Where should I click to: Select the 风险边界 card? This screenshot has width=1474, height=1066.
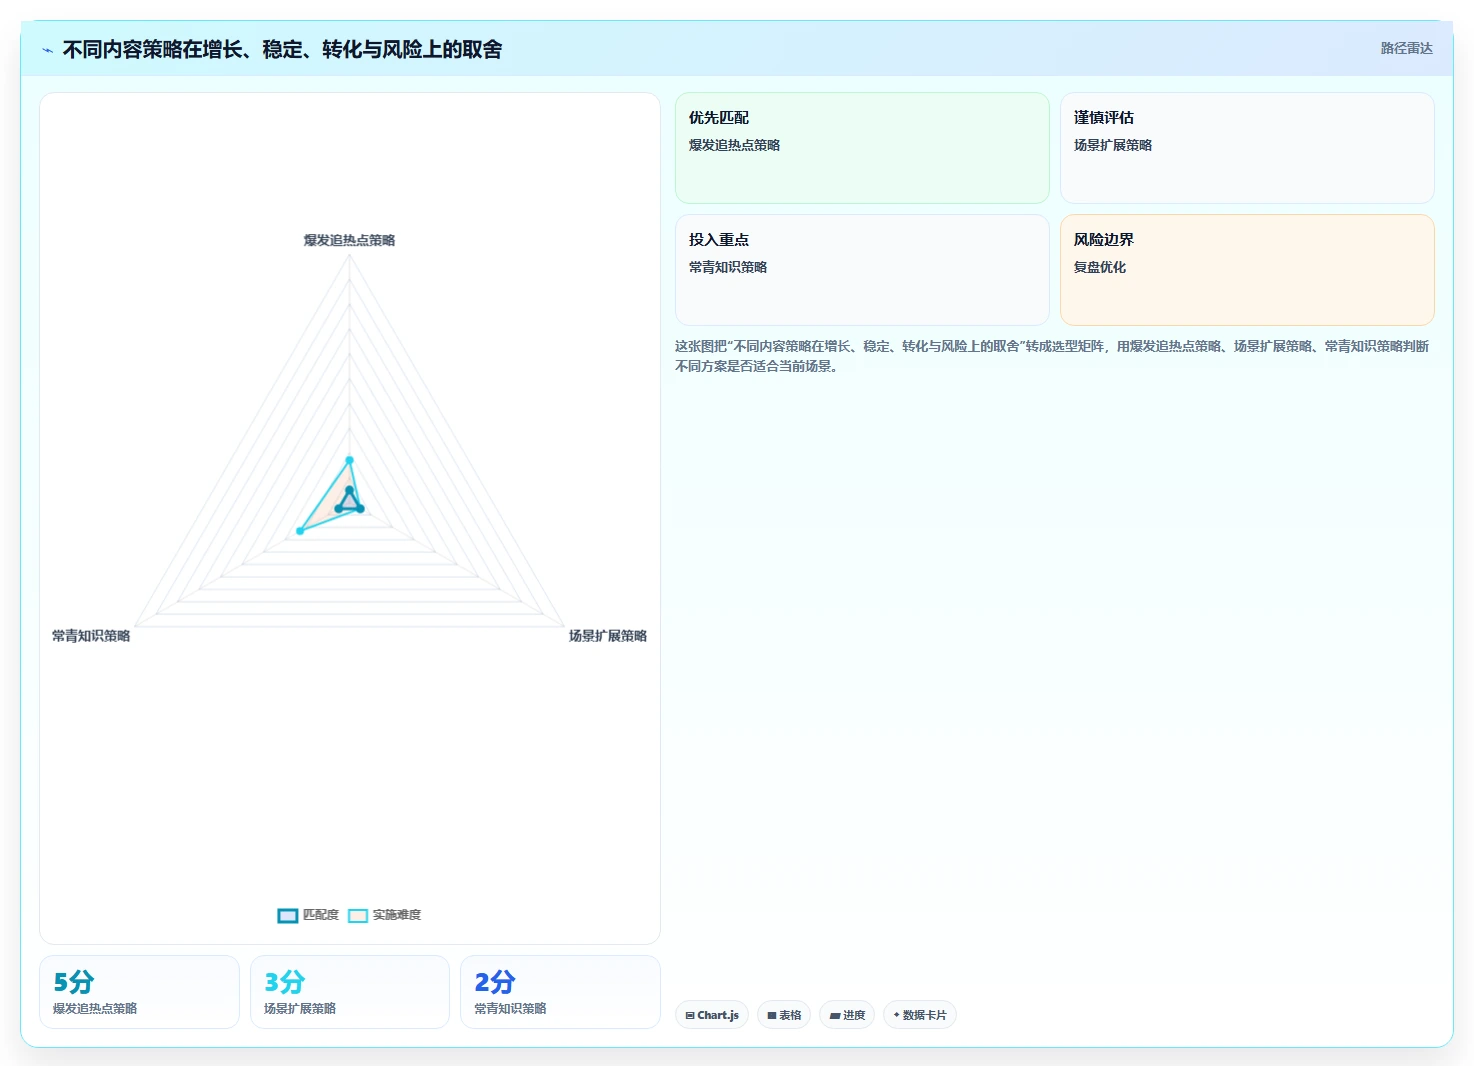tap(1247, 270)
